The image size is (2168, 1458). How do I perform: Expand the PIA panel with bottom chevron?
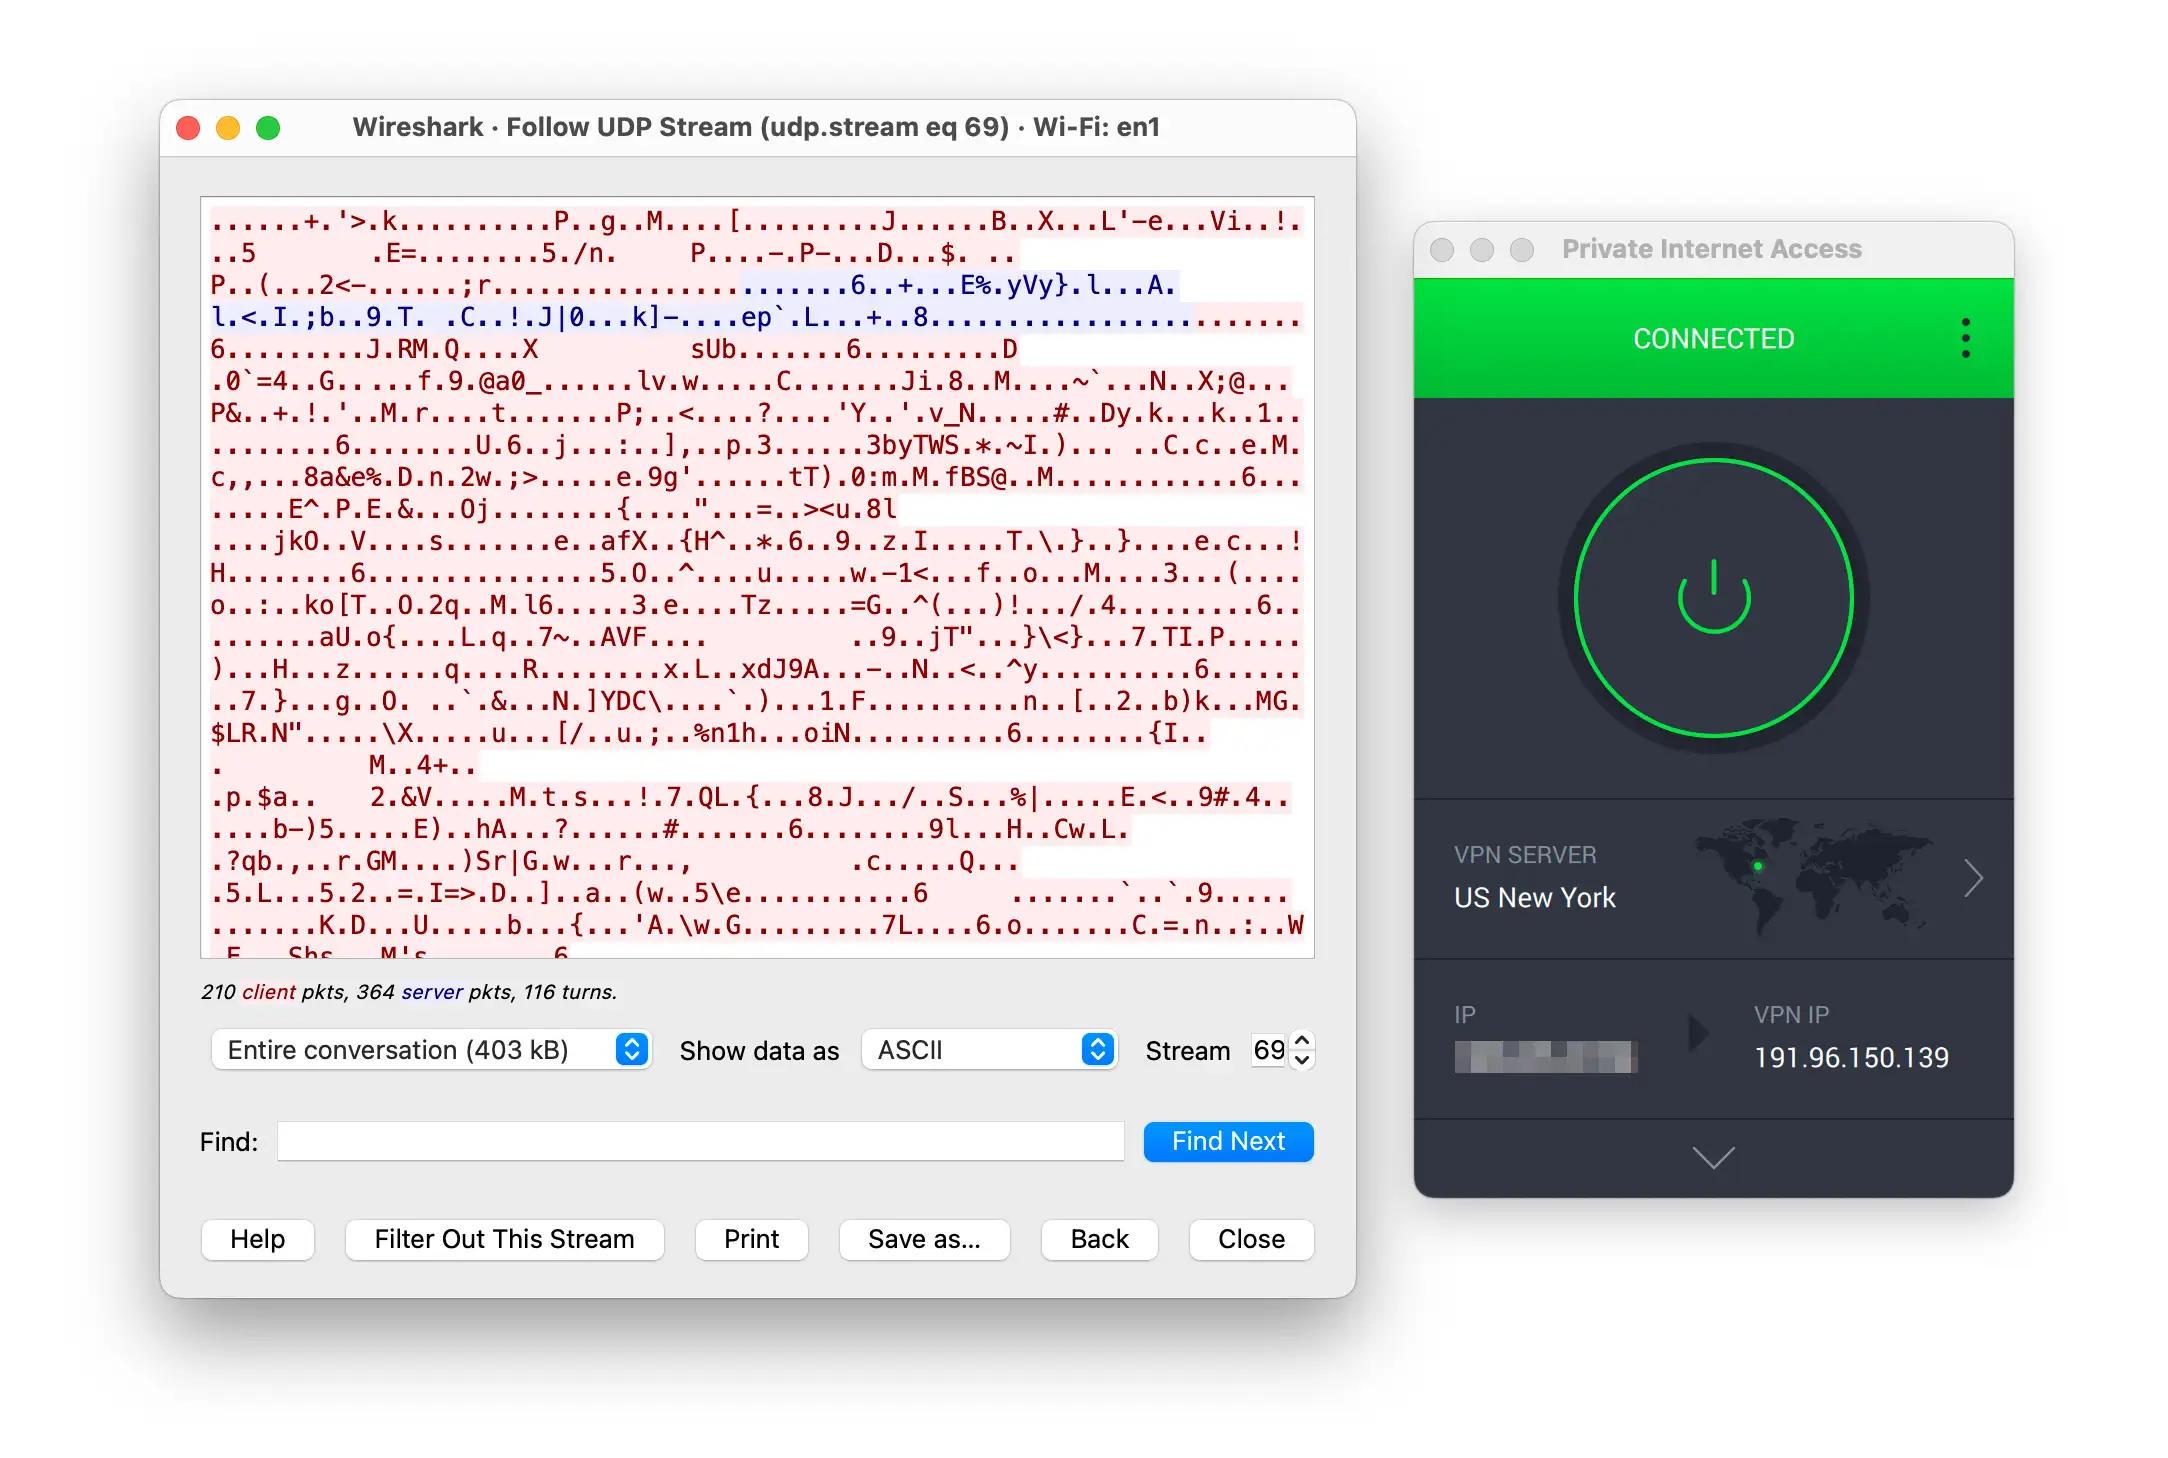[1713, 1157]
